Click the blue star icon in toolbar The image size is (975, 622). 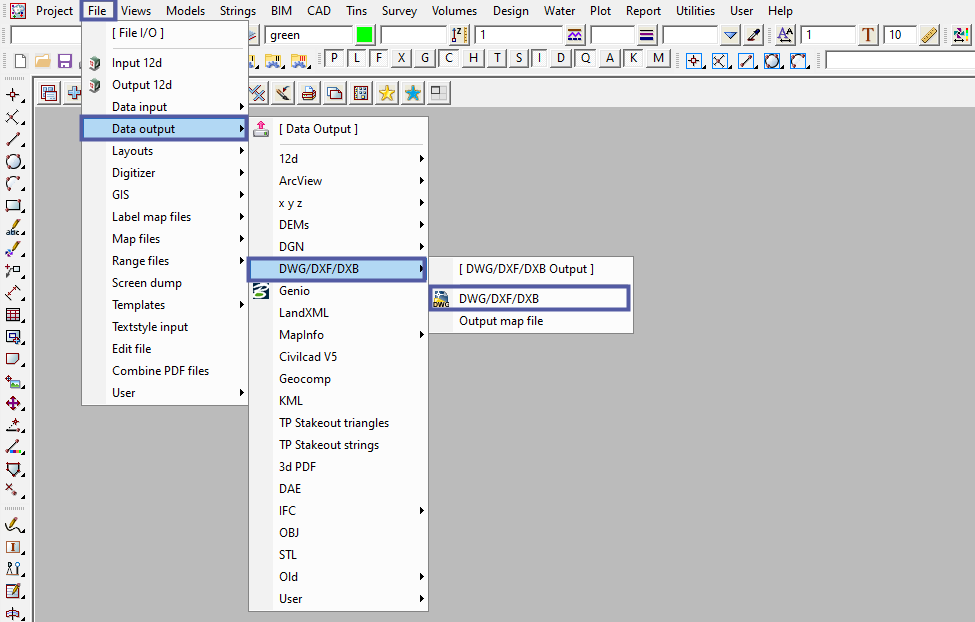coord(412,93)
